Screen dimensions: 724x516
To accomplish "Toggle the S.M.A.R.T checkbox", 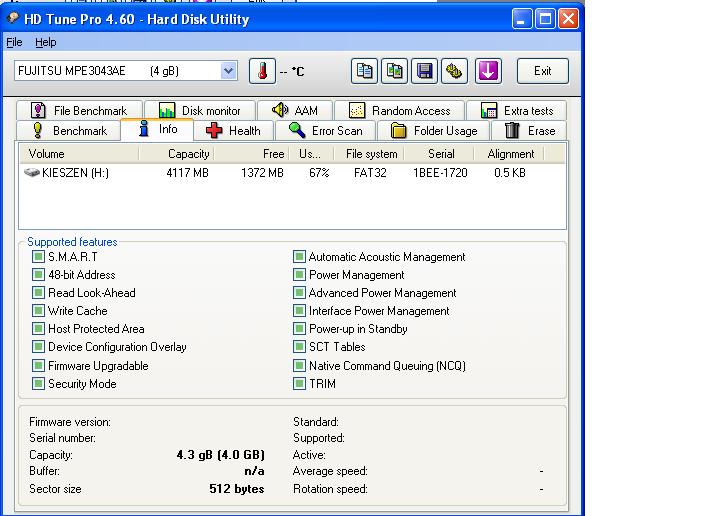I will click(x=38, y=256).
